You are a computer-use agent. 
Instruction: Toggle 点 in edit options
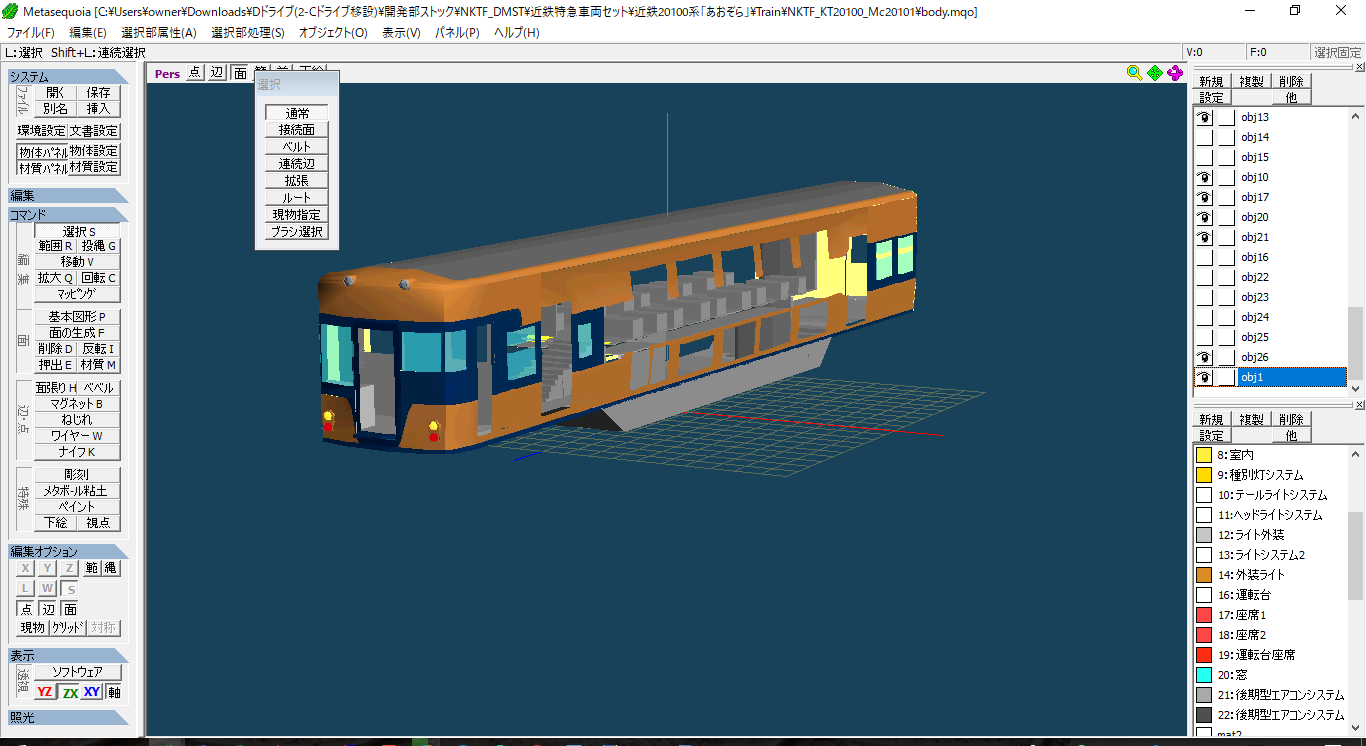27,609
